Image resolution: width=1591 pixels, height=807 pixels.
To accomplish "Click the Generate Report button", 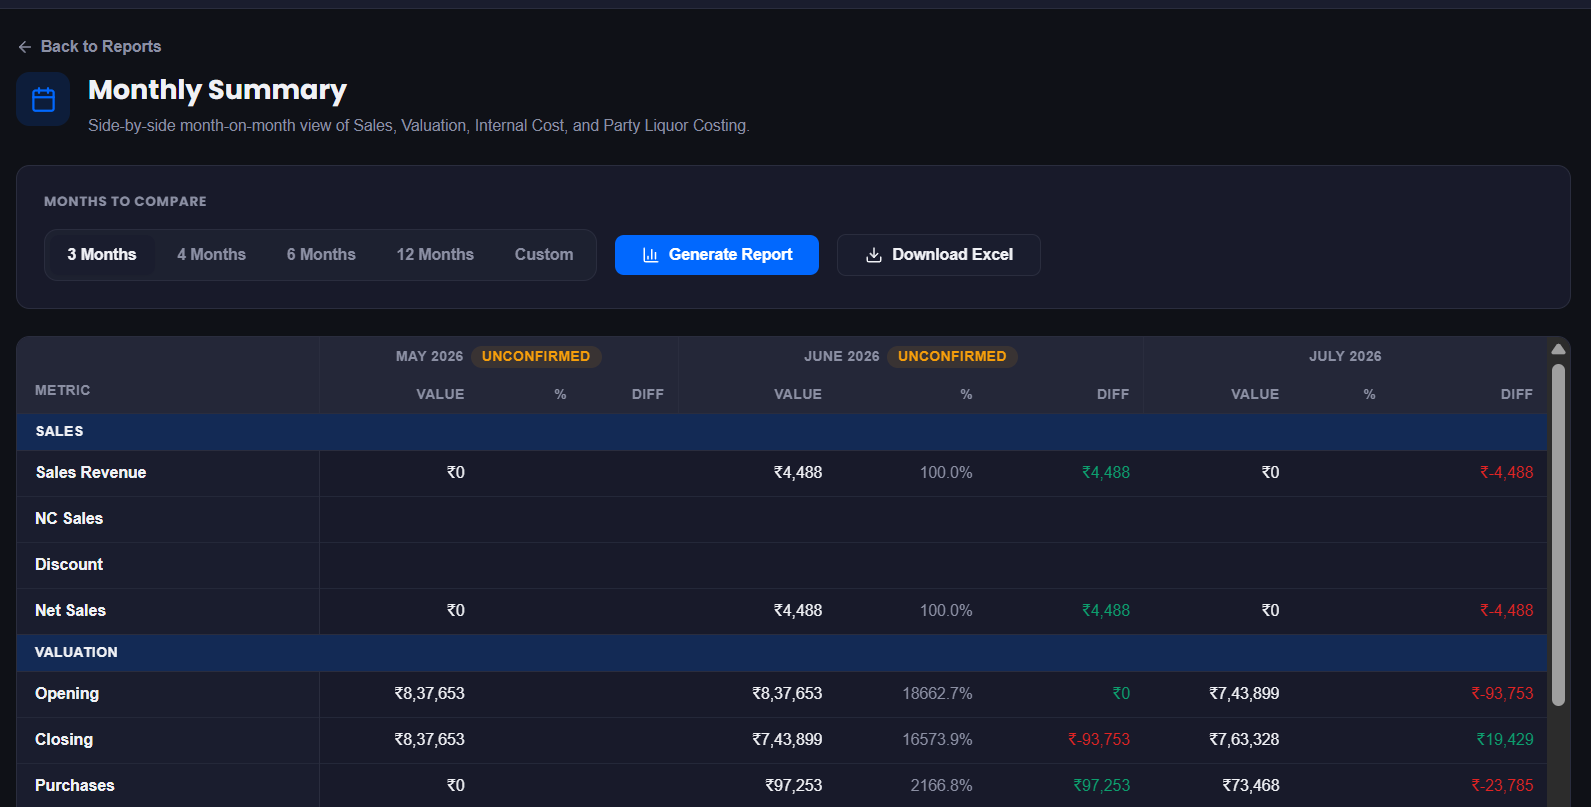I will (717, 255).
